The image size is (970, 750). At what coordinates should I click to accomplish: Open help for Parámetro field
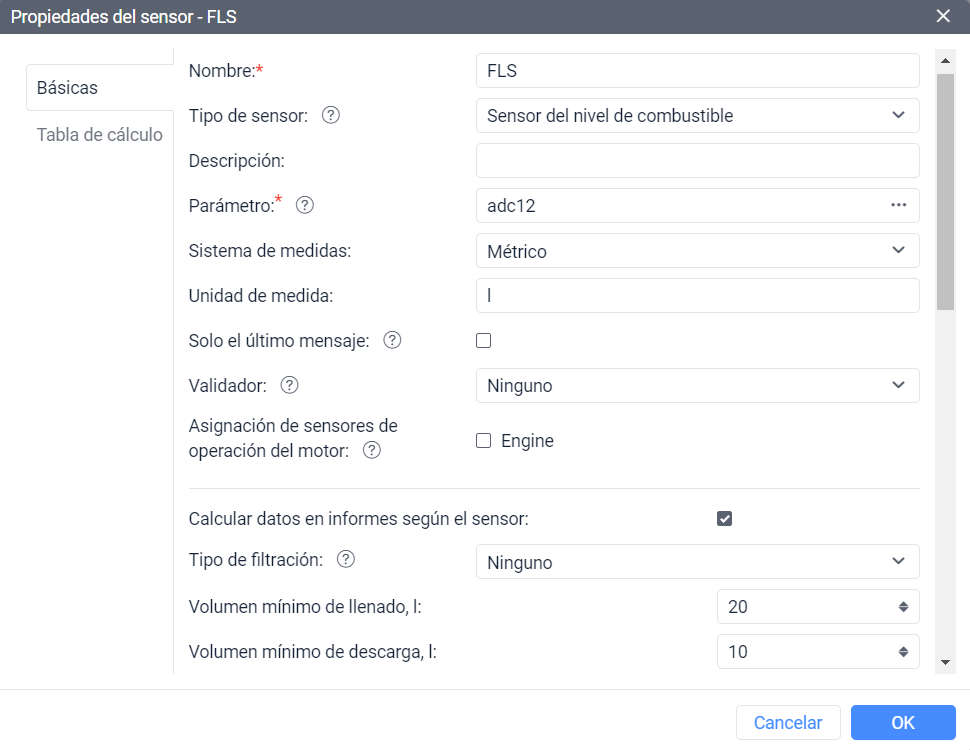(305, 205)
